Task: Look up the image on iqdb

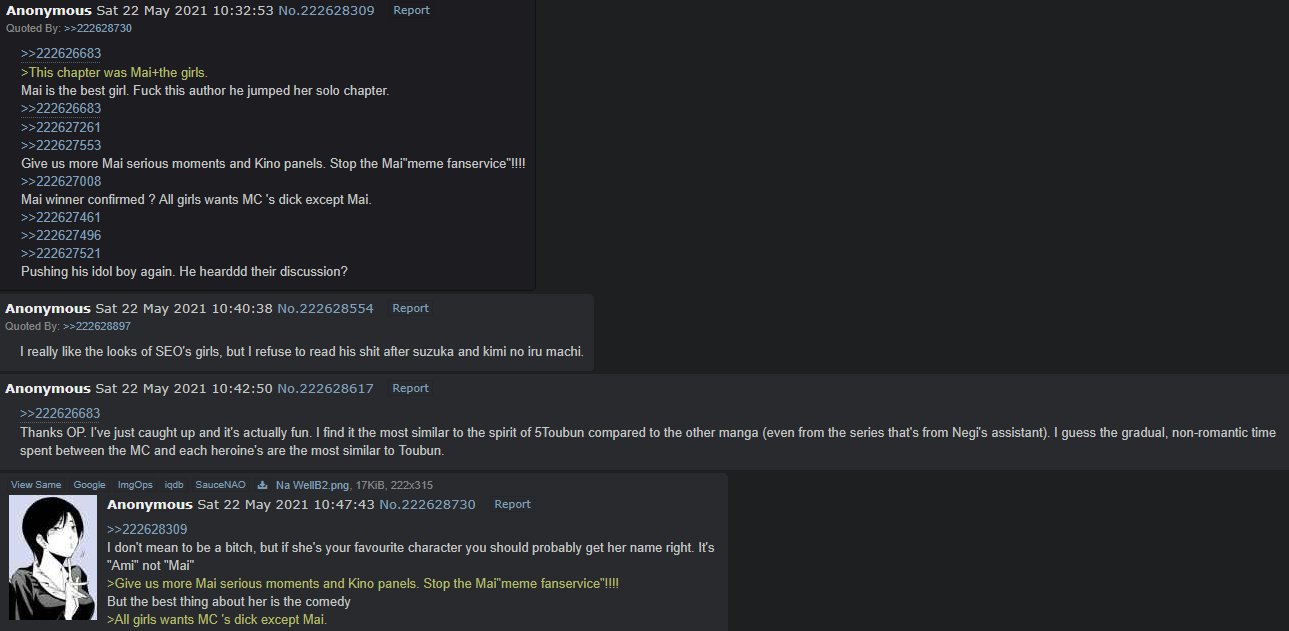Action: (x=174, y=485)
